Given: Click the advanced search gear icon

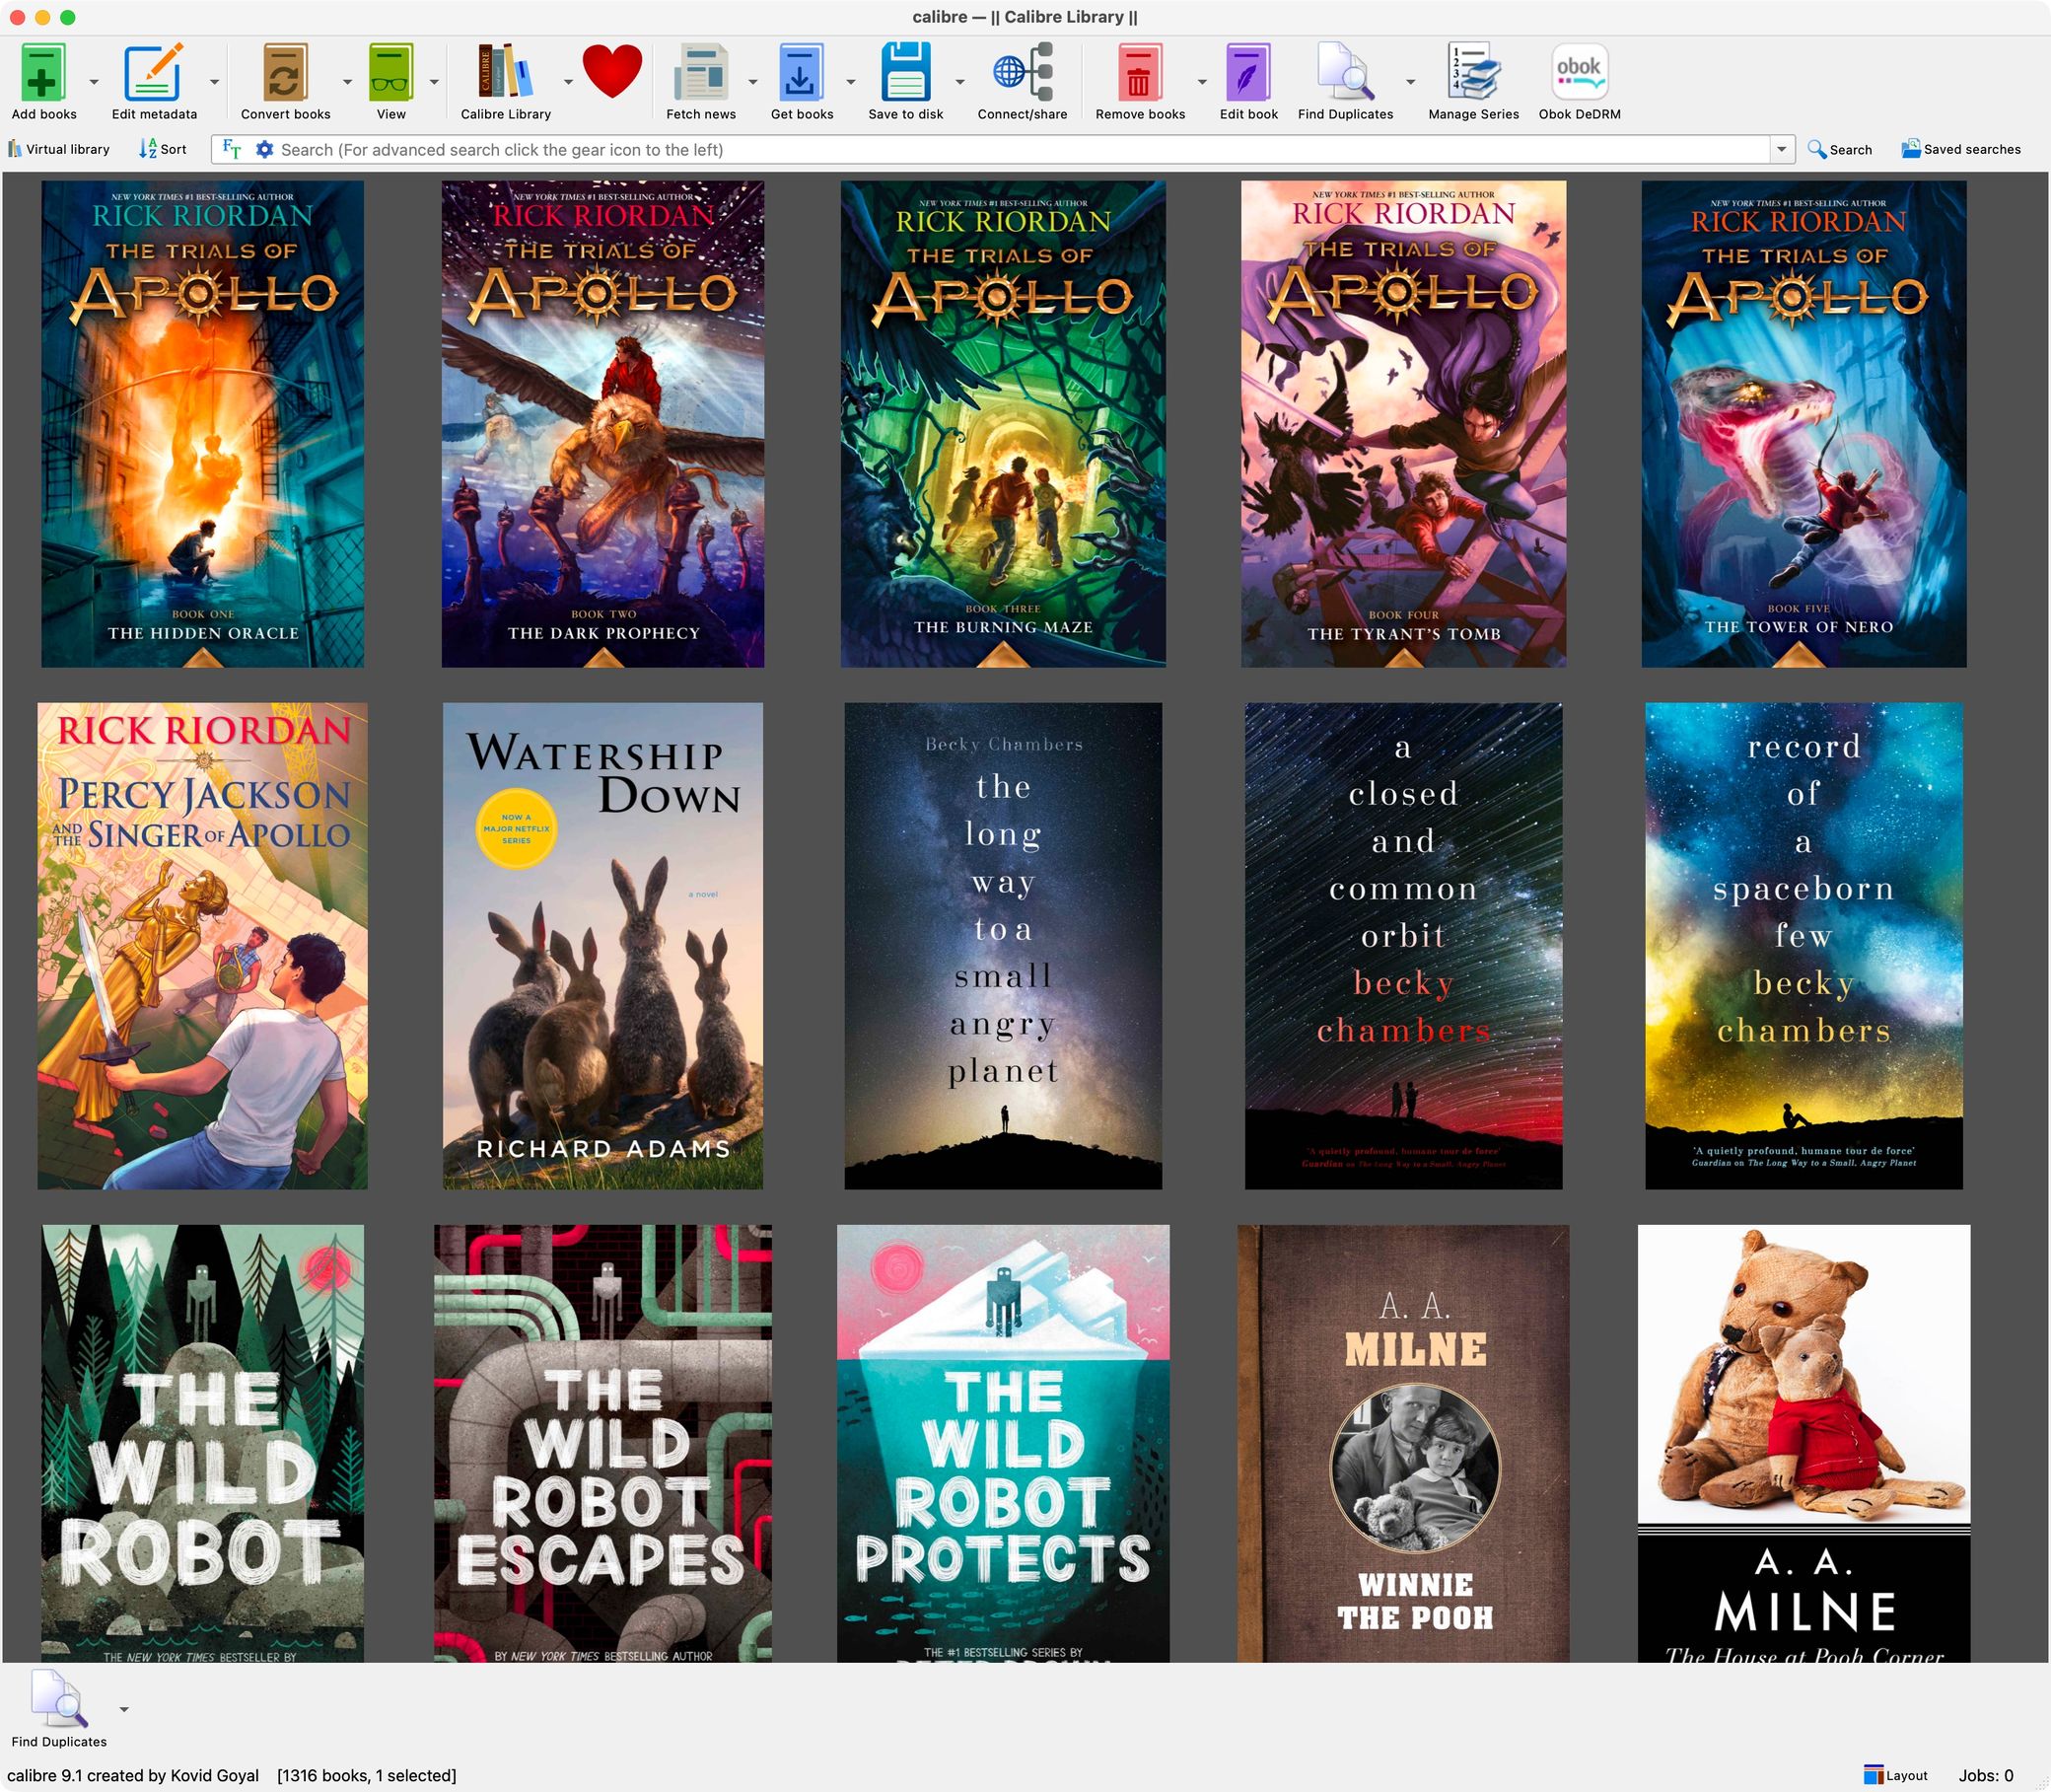Looking at the screenshot, I should tap(264, 149).
